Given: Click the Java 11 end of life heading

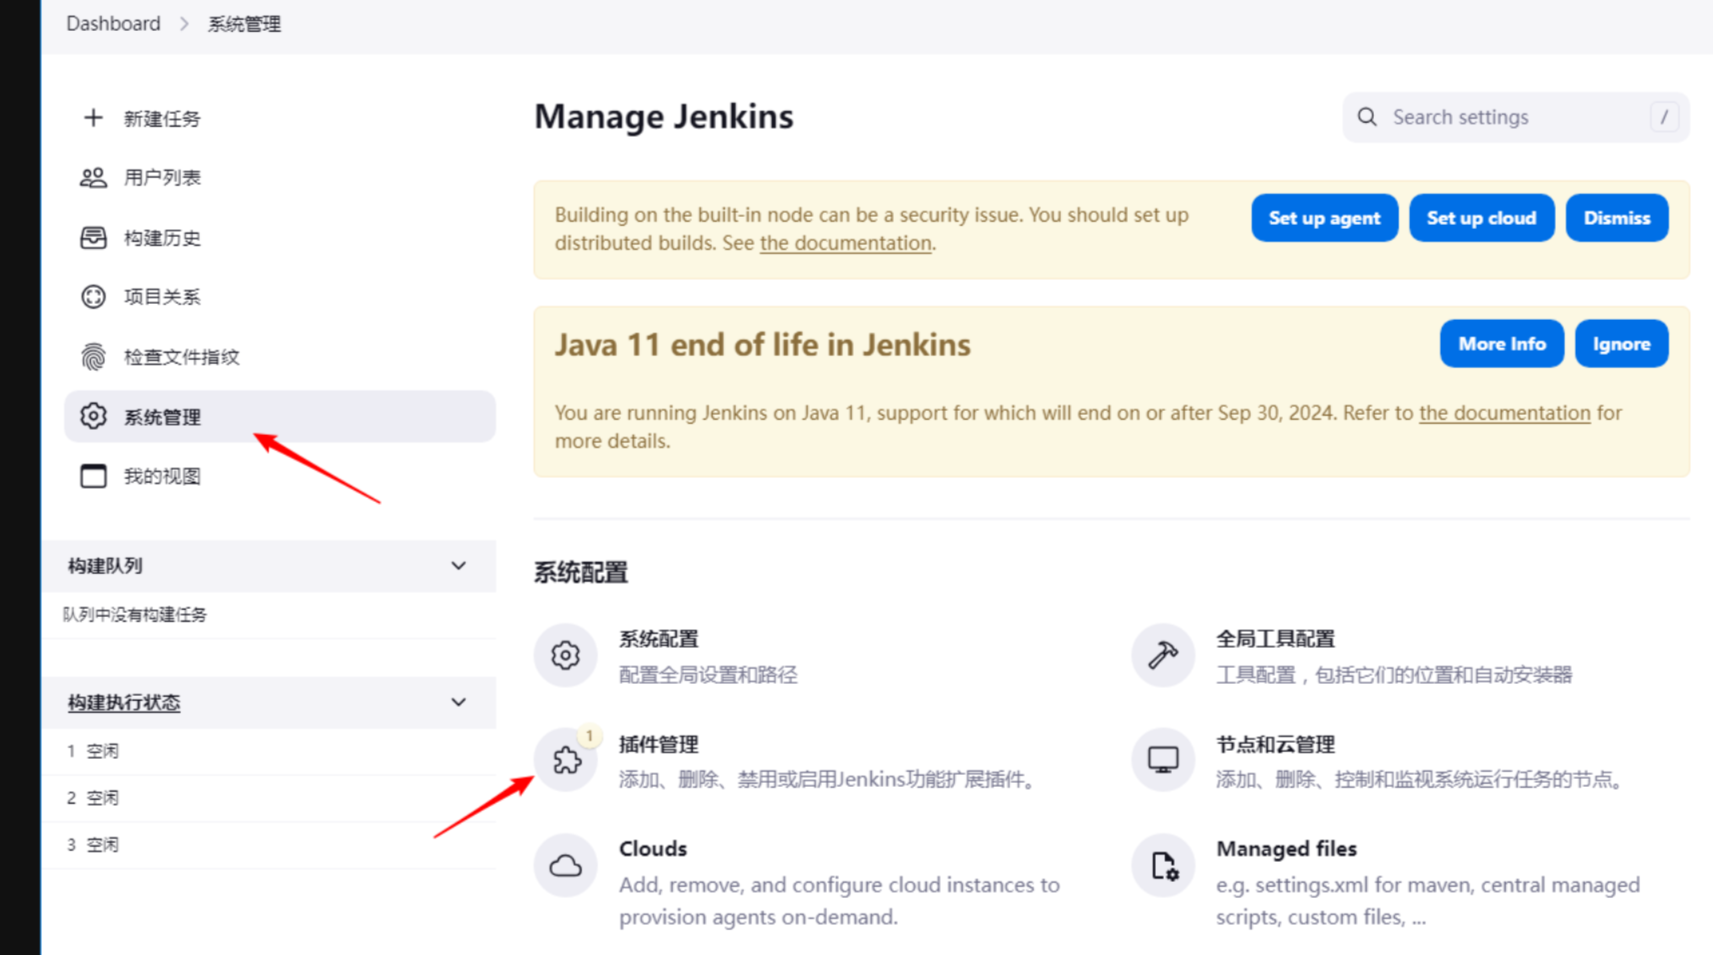Looking at the screenshot, I should coord(763,344).
